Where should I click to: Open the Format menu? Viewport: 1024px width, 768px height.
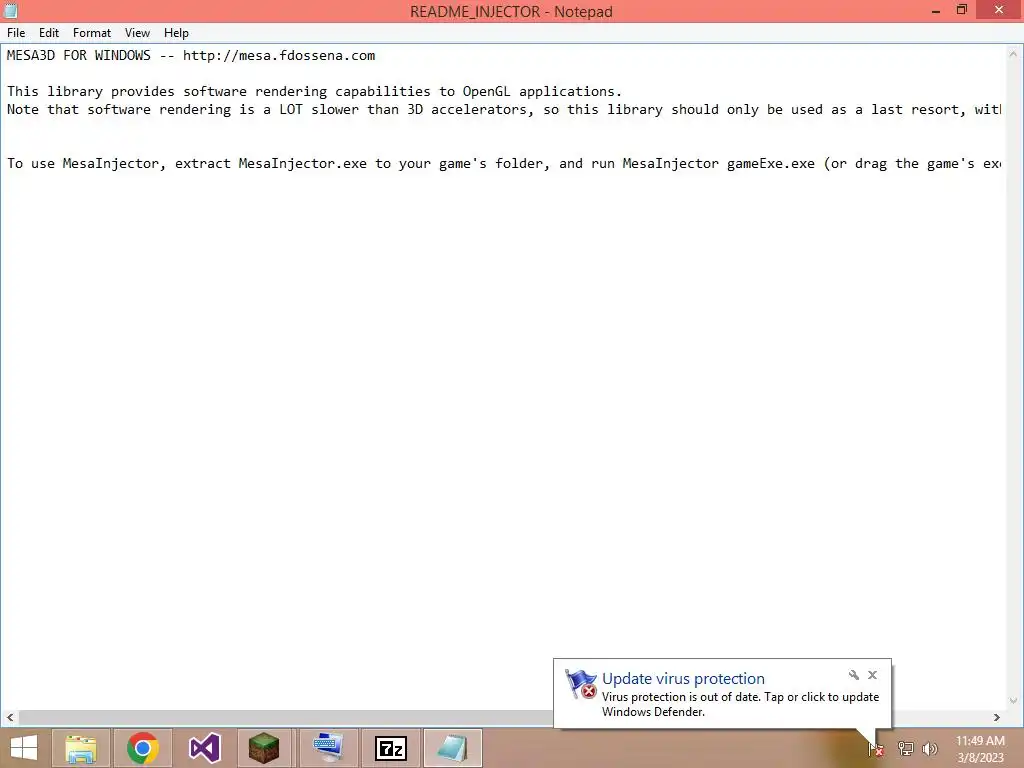[x=91, y=33]
